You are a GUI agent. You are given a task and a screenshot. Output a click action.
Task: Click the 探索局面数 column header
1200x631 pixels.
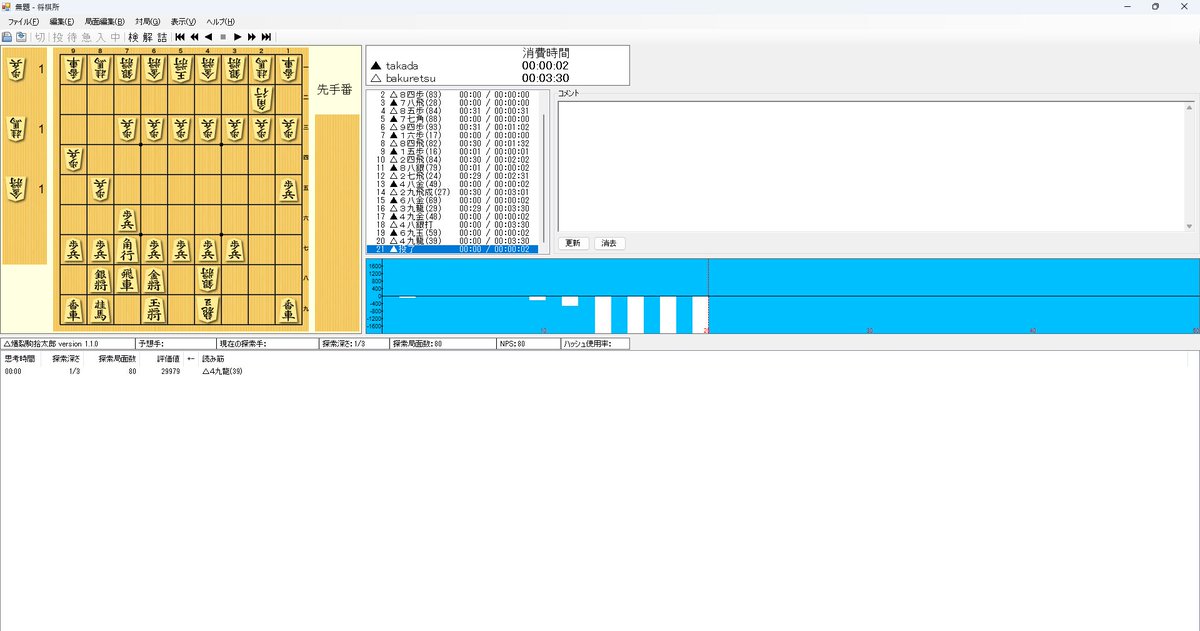[117, 358]
